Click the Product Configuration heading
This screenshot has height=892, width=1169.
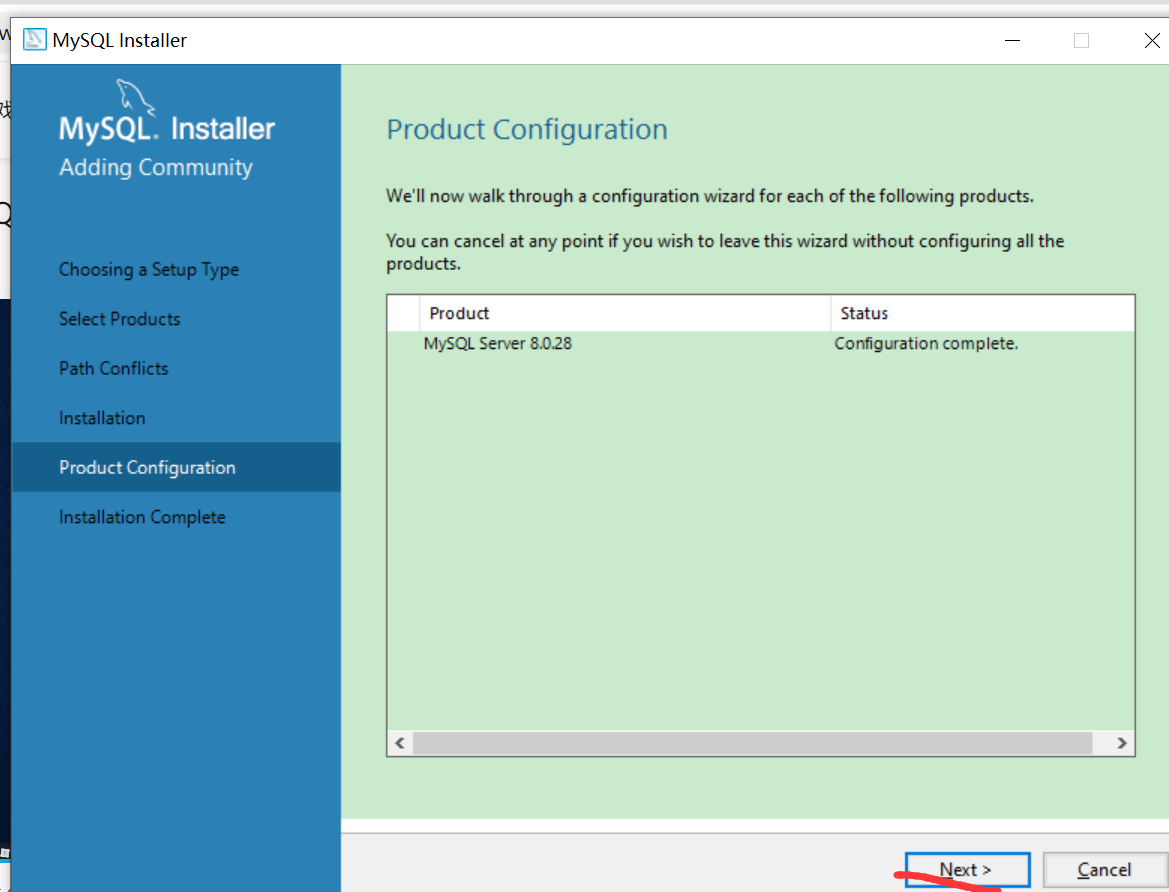(x=527, y=130)
